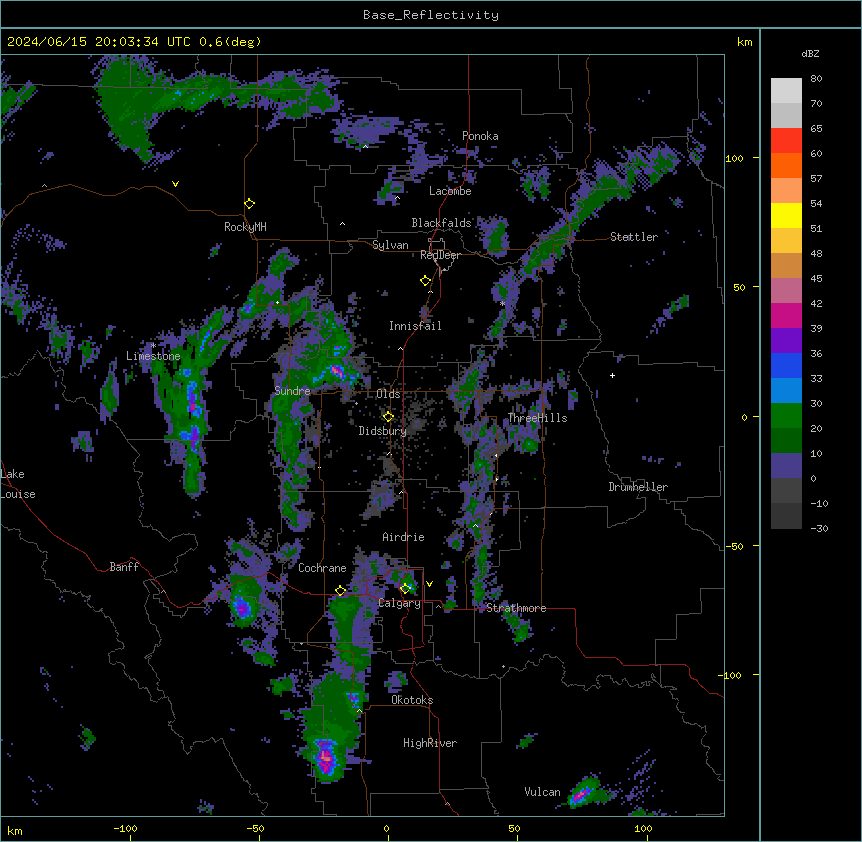Click the Calgary label
Image resolution: width=862 pixels, height=842 pixels.
coord(399,603)
